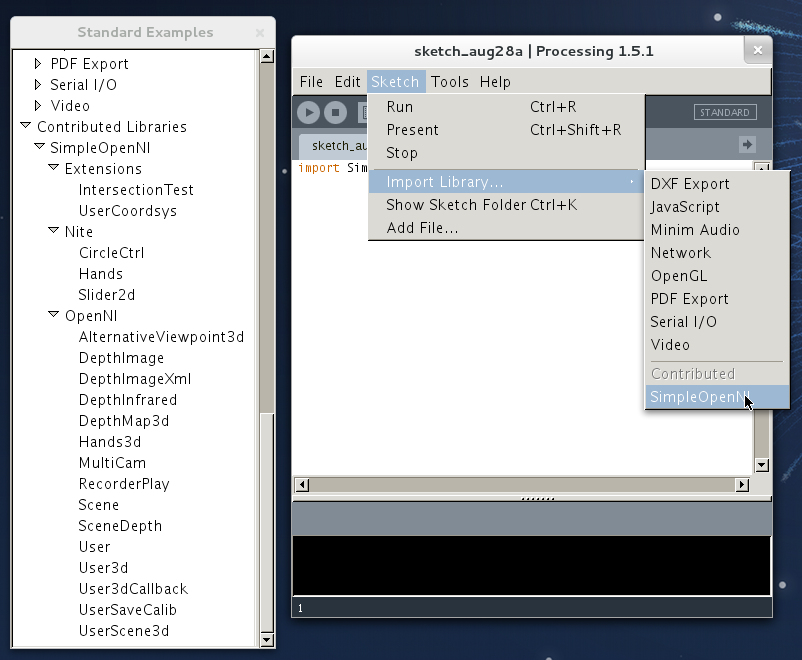Screen dimensions: 802x660
Task: Select the RecorderPlay example
Action: pos(124,483)
